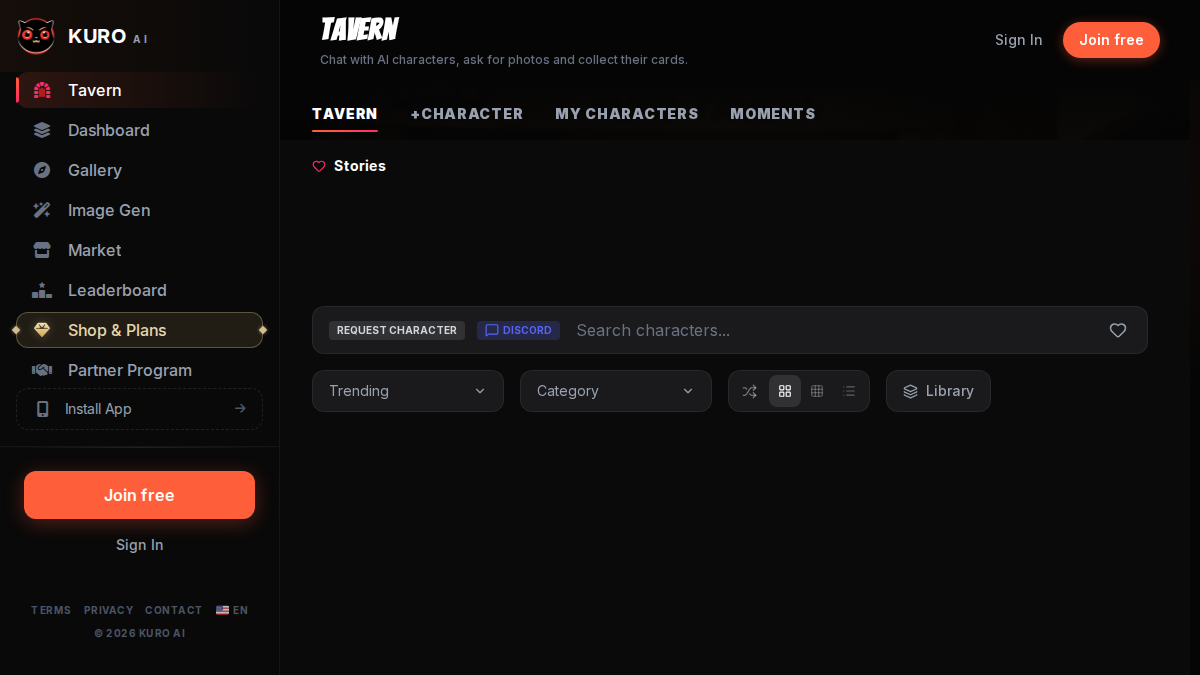
Task: Switch to large grid view
Action: 785,391
